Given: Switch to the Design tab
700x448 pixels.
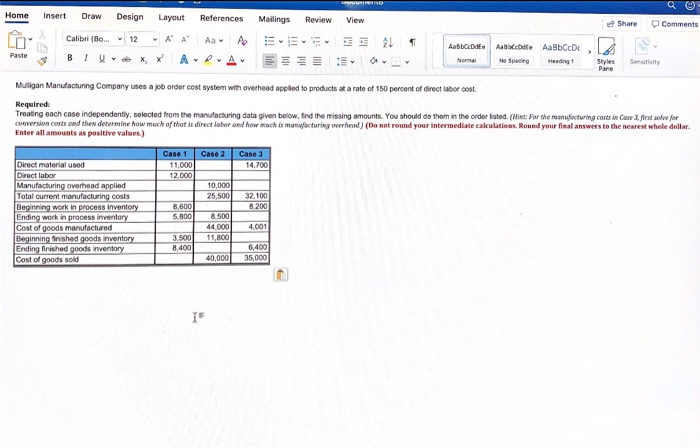Looking at the screenshot, I should click(130, 17).
